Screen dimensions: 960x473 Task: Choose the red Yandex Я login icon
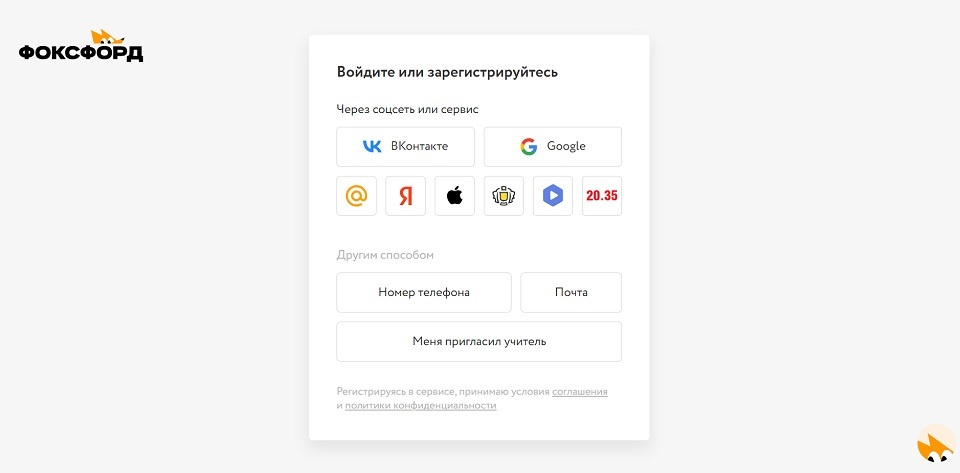pos(405,196)
